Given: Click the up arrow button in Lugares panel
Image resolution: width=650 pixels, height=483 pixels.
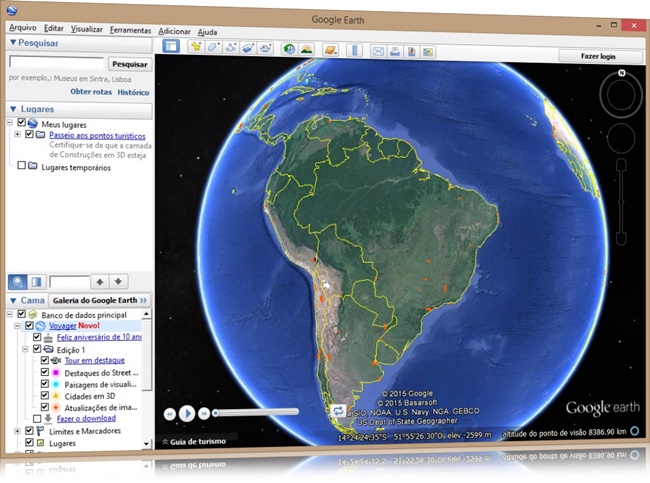Looking at the screenshot, I should pos(99,282).
